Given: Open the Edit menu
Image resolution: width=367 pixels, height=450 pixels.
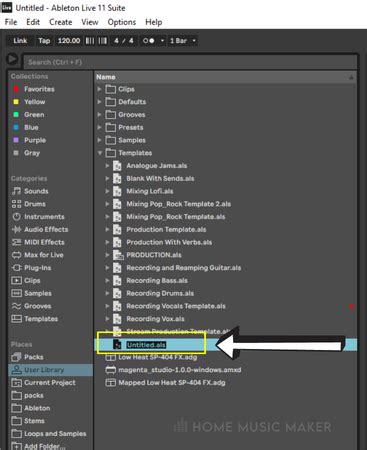Looking at the screenshot, I should pos(33,22).
